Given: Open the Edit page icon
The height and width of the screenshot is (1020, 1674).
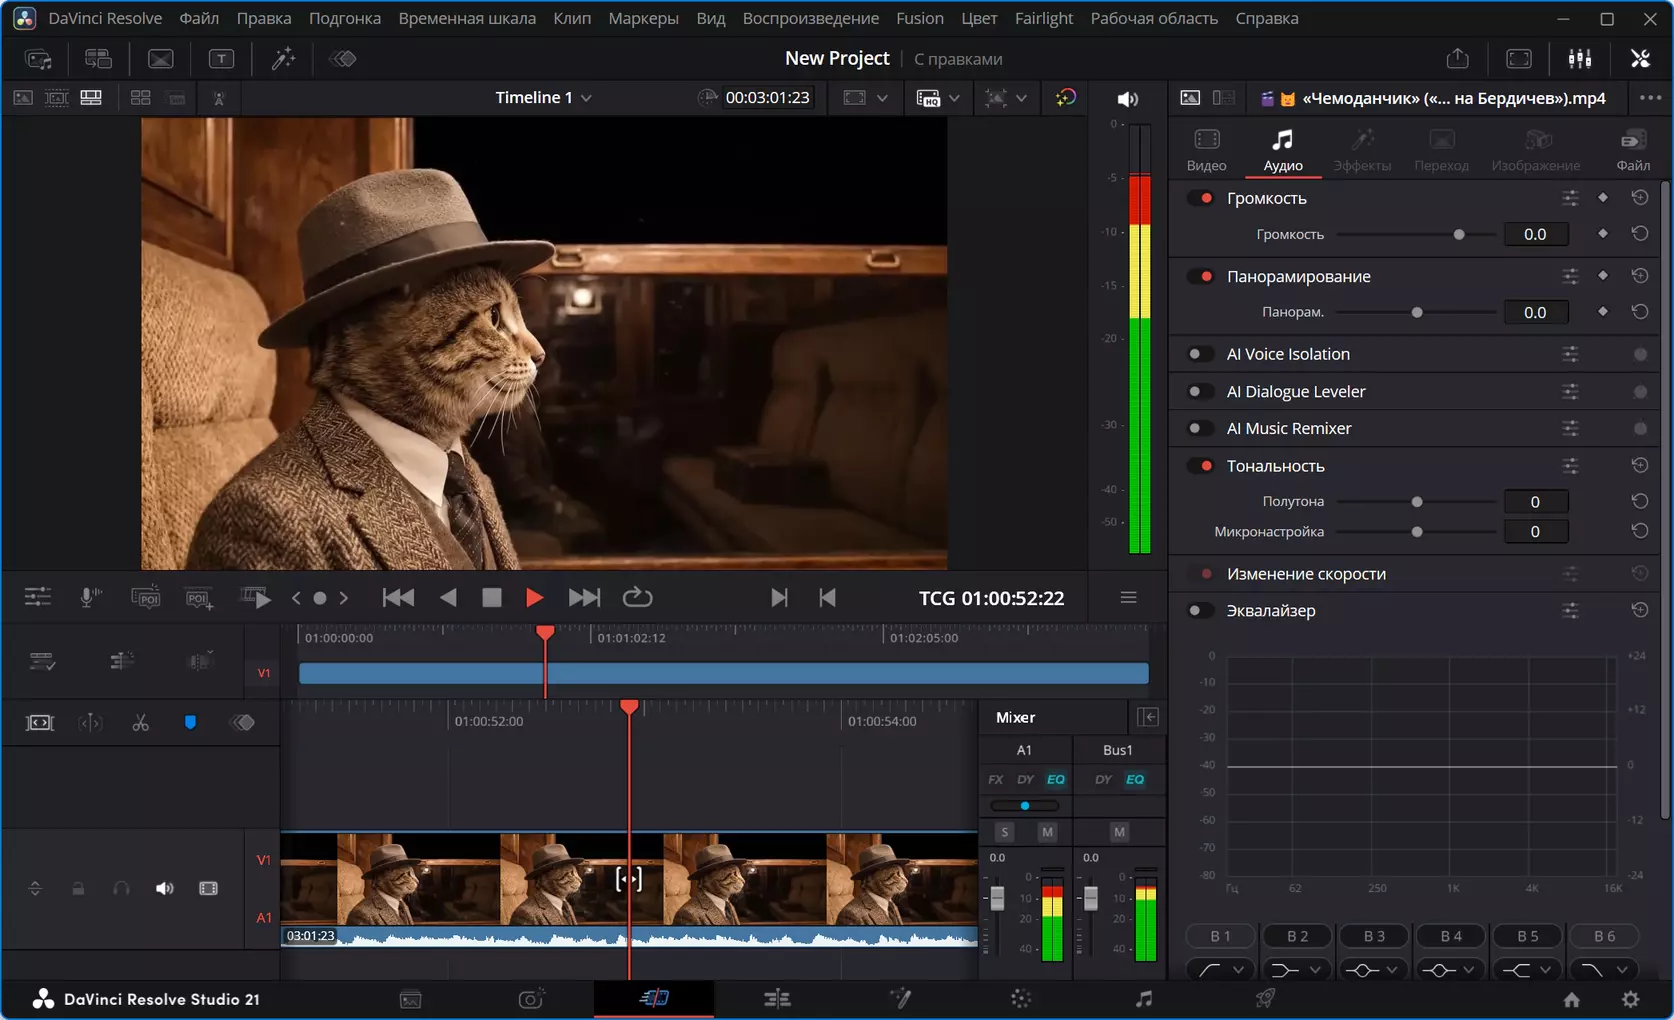Looking at the screenshot, I should (777, 998).
